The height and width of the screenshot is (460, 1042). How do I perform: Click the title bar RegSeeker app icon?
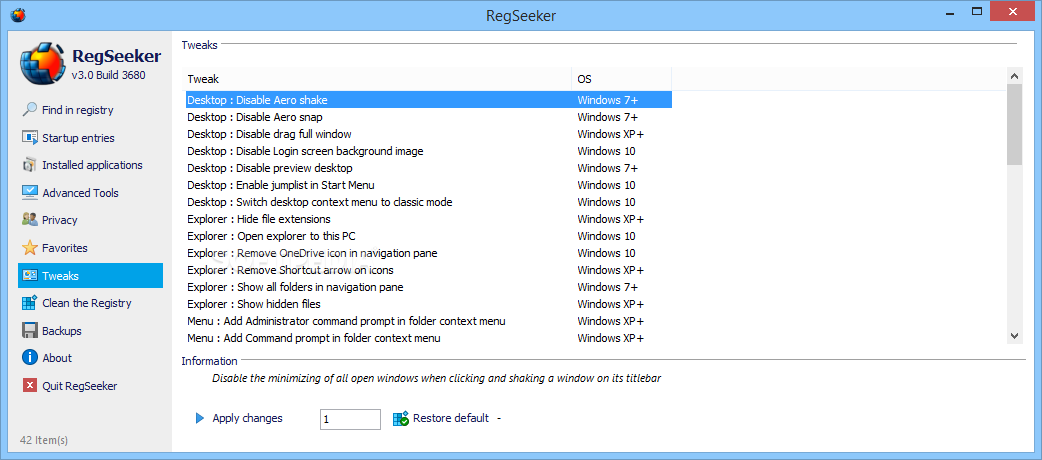pos(17,13)
